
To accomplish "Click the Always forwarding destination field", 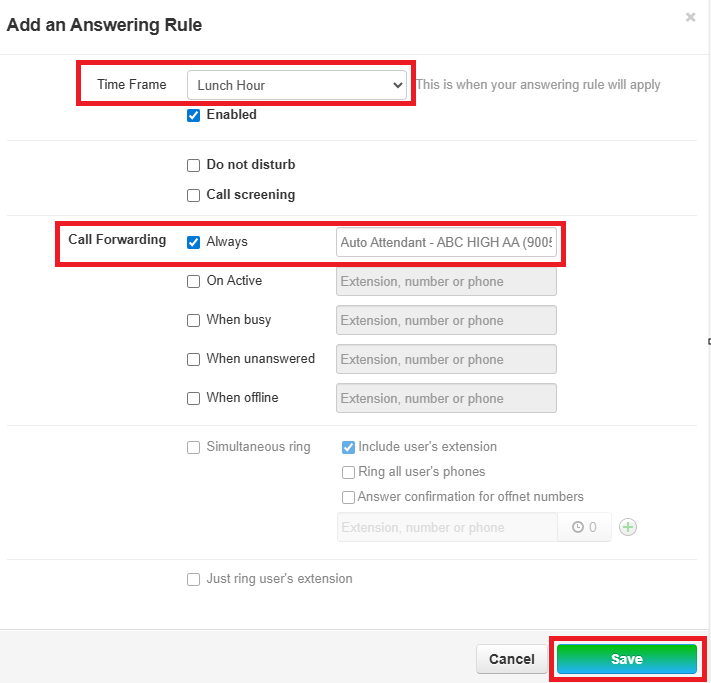I will tap(446, 242).
